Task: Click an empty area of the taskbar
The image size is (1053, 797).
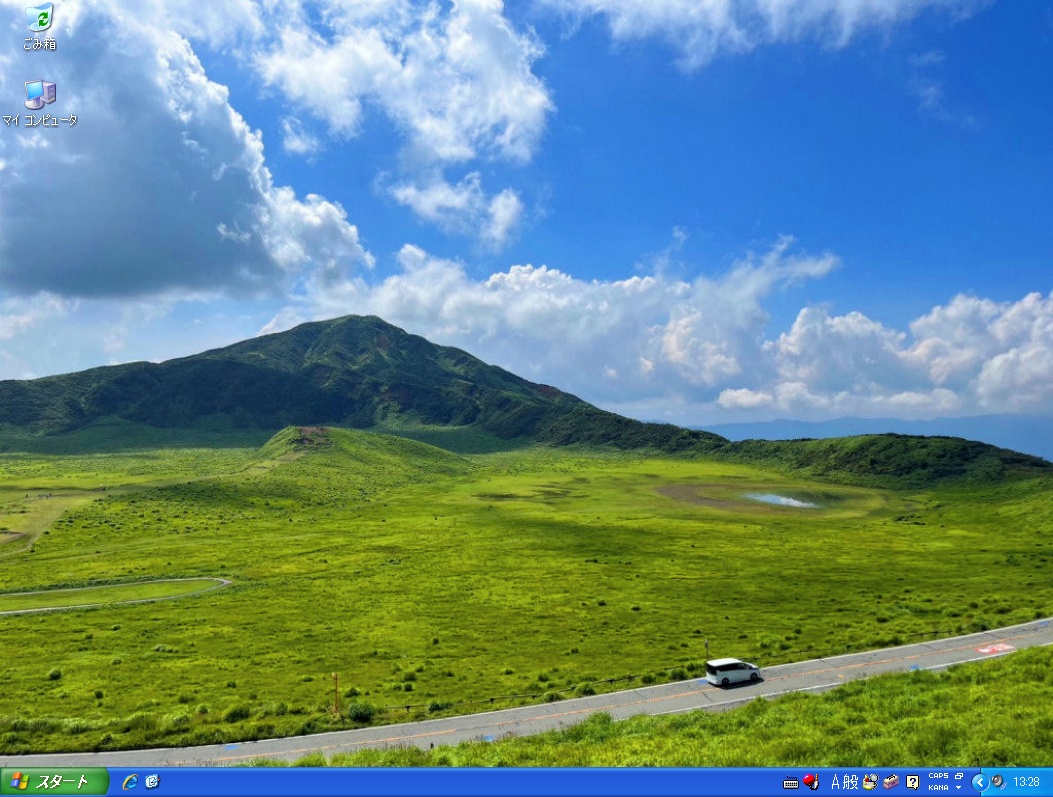Action: pos(450,782)
